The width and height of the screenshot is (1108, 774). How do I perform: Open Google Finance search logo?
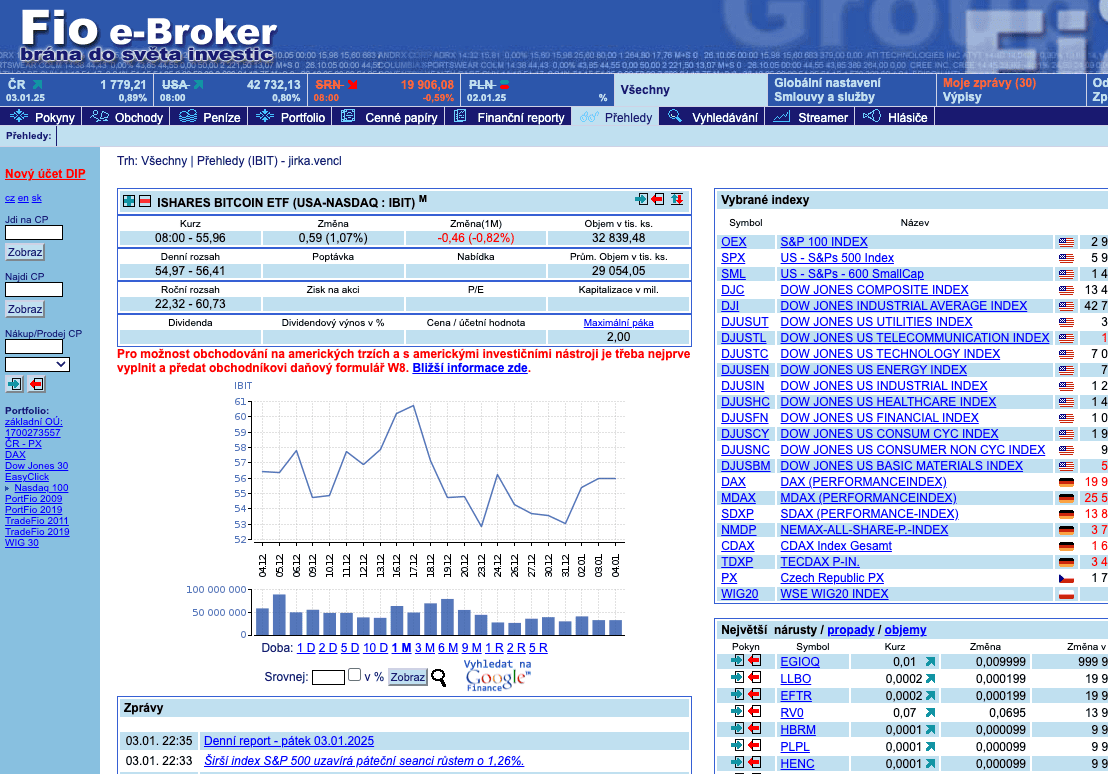[497, 677]
